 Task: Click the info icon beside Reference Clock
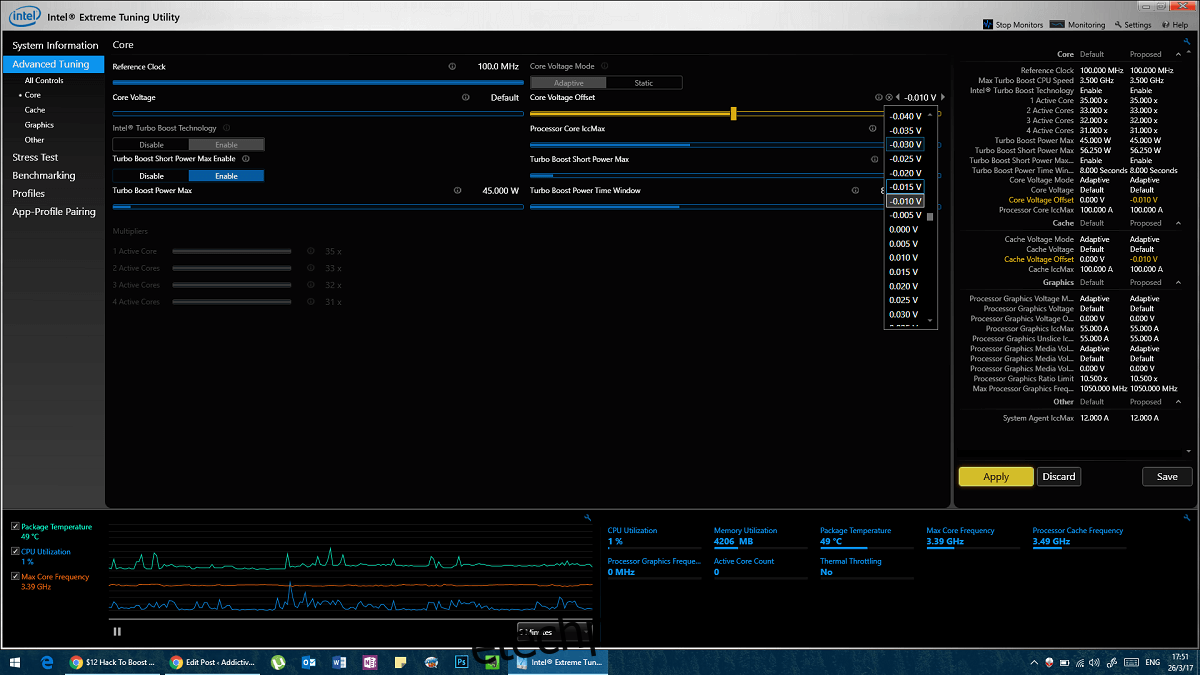pyautogui.click(x=452, y=66)
